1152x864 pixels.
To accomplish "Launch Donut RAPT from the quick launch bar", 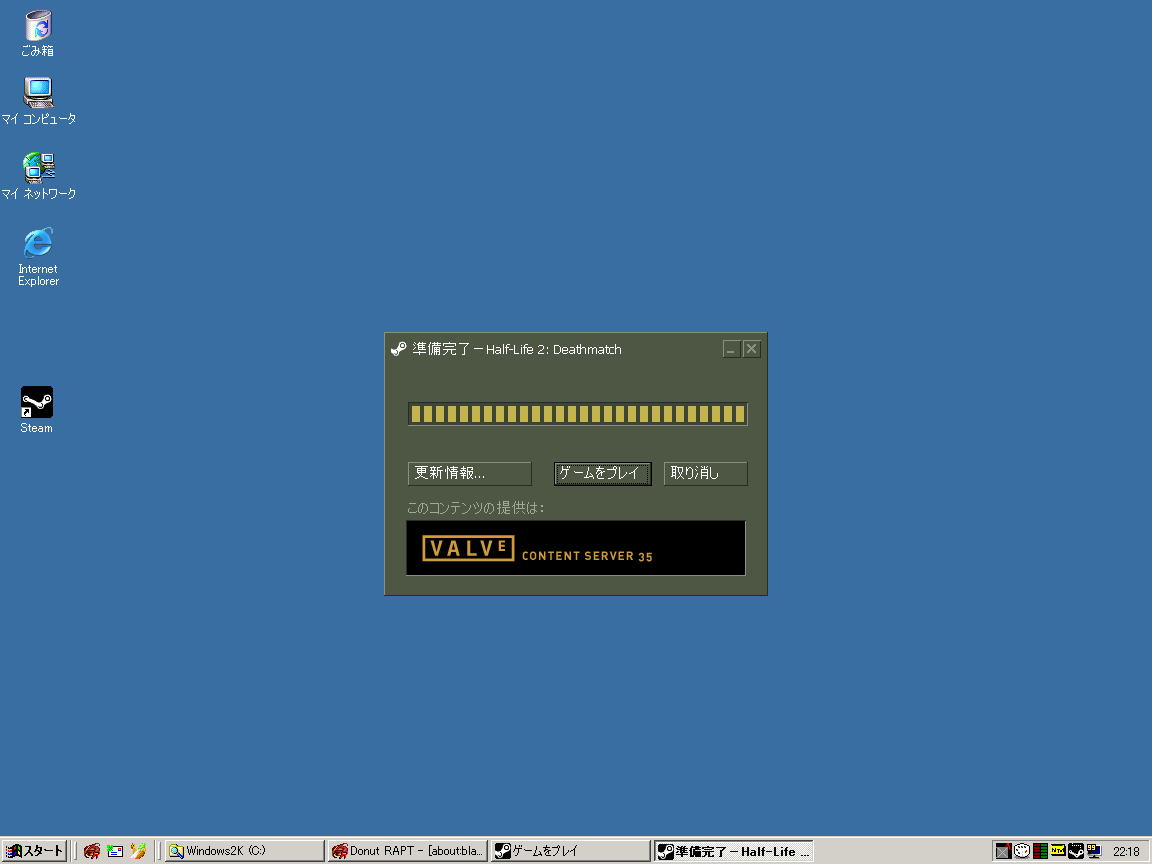I will pyautogui.click(x=92, y=851).
